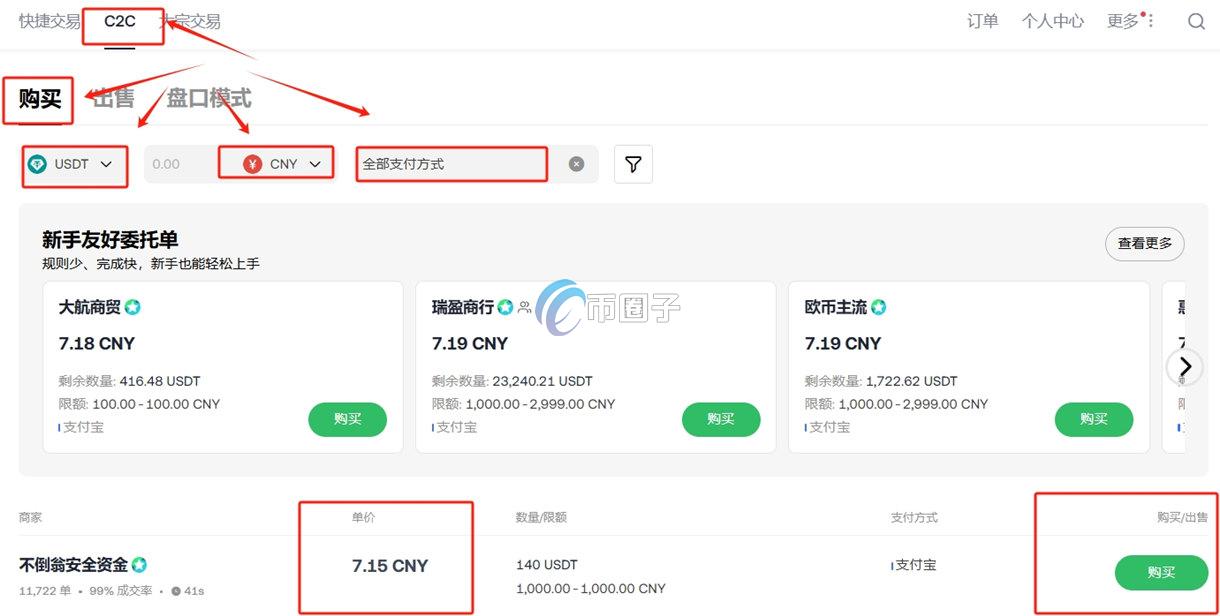Switch to the 出售 tab
1220x616 pixels.
pyautogui.click(x=112, y=99)
